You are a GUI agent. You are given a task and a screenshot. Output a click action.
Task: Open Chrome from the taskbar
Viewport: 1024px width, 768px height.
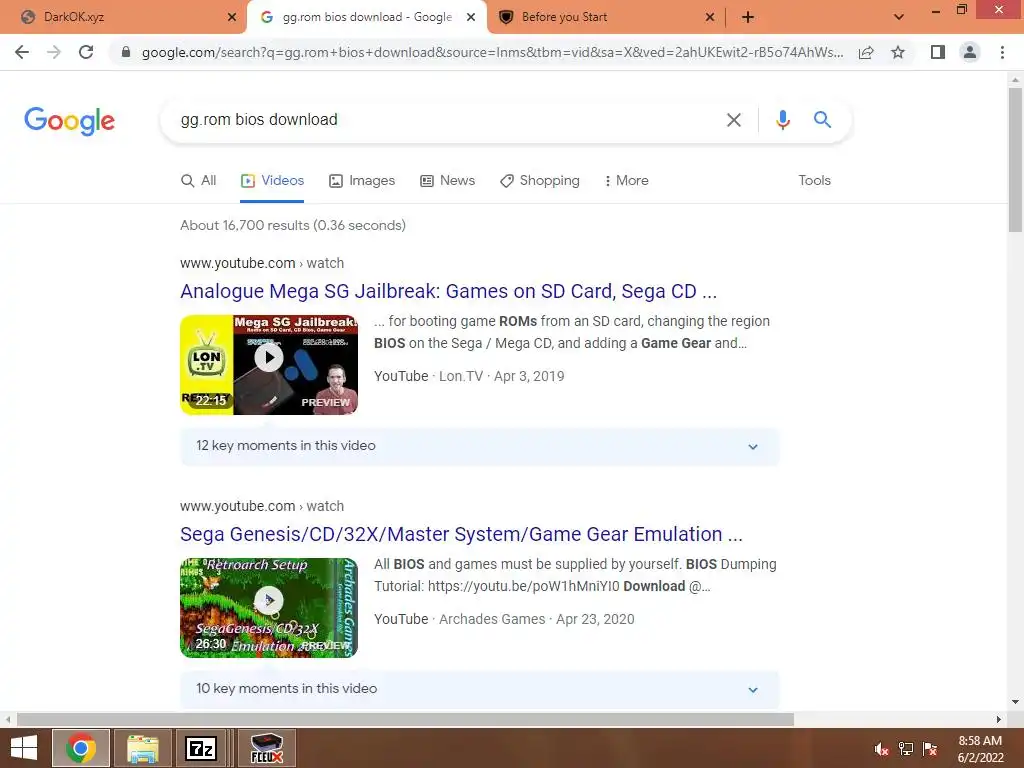(x=81, y=748)
